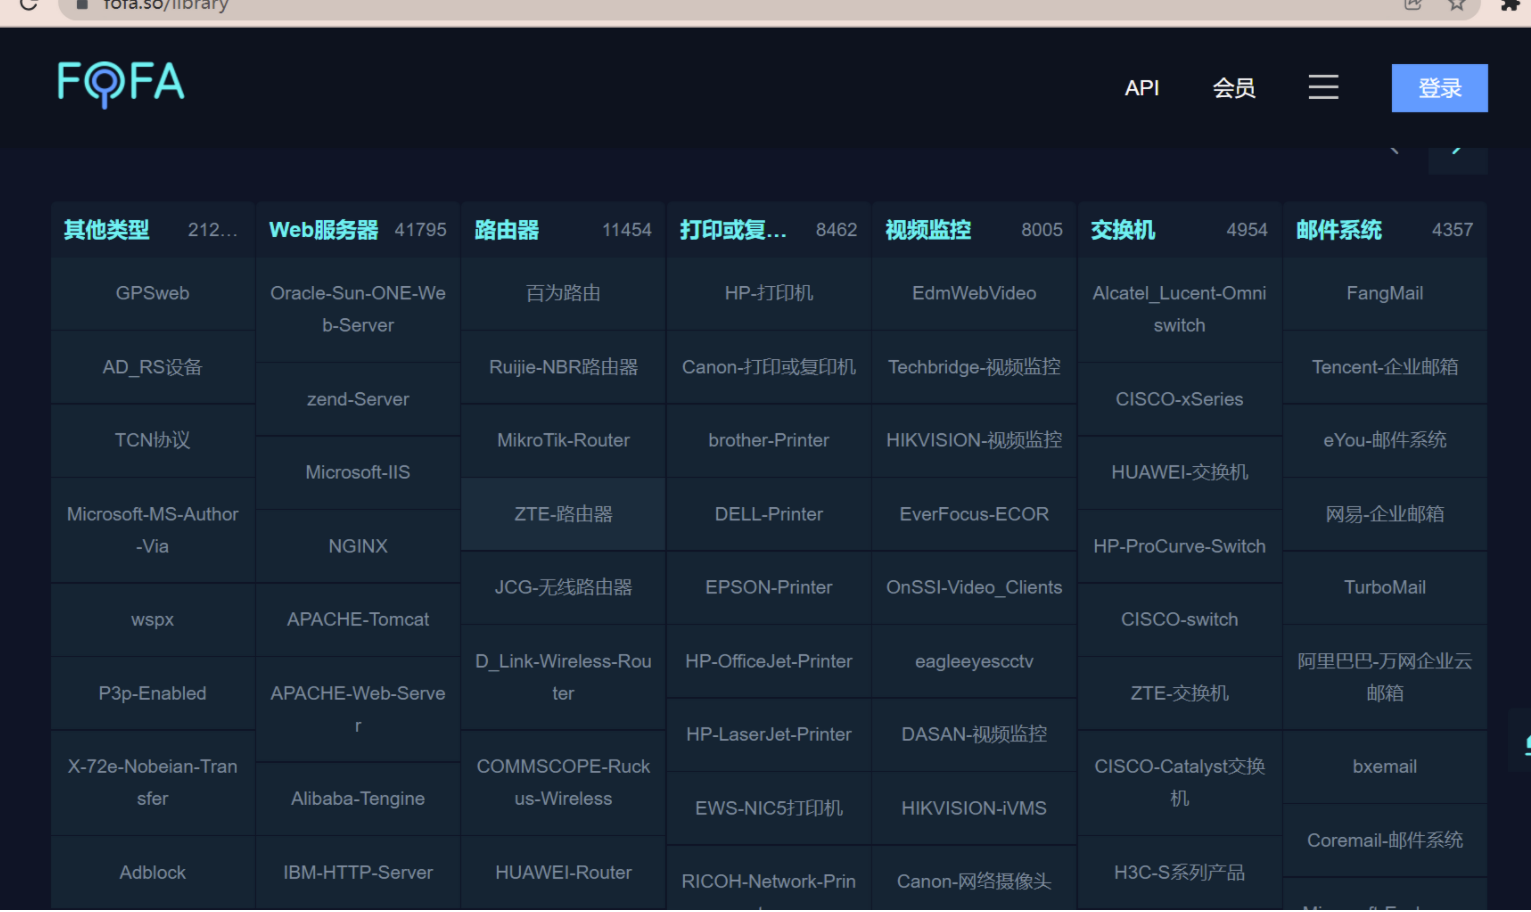
Task: Click the address bar URL
Action: pyautogui.click(x=166, y=6)
